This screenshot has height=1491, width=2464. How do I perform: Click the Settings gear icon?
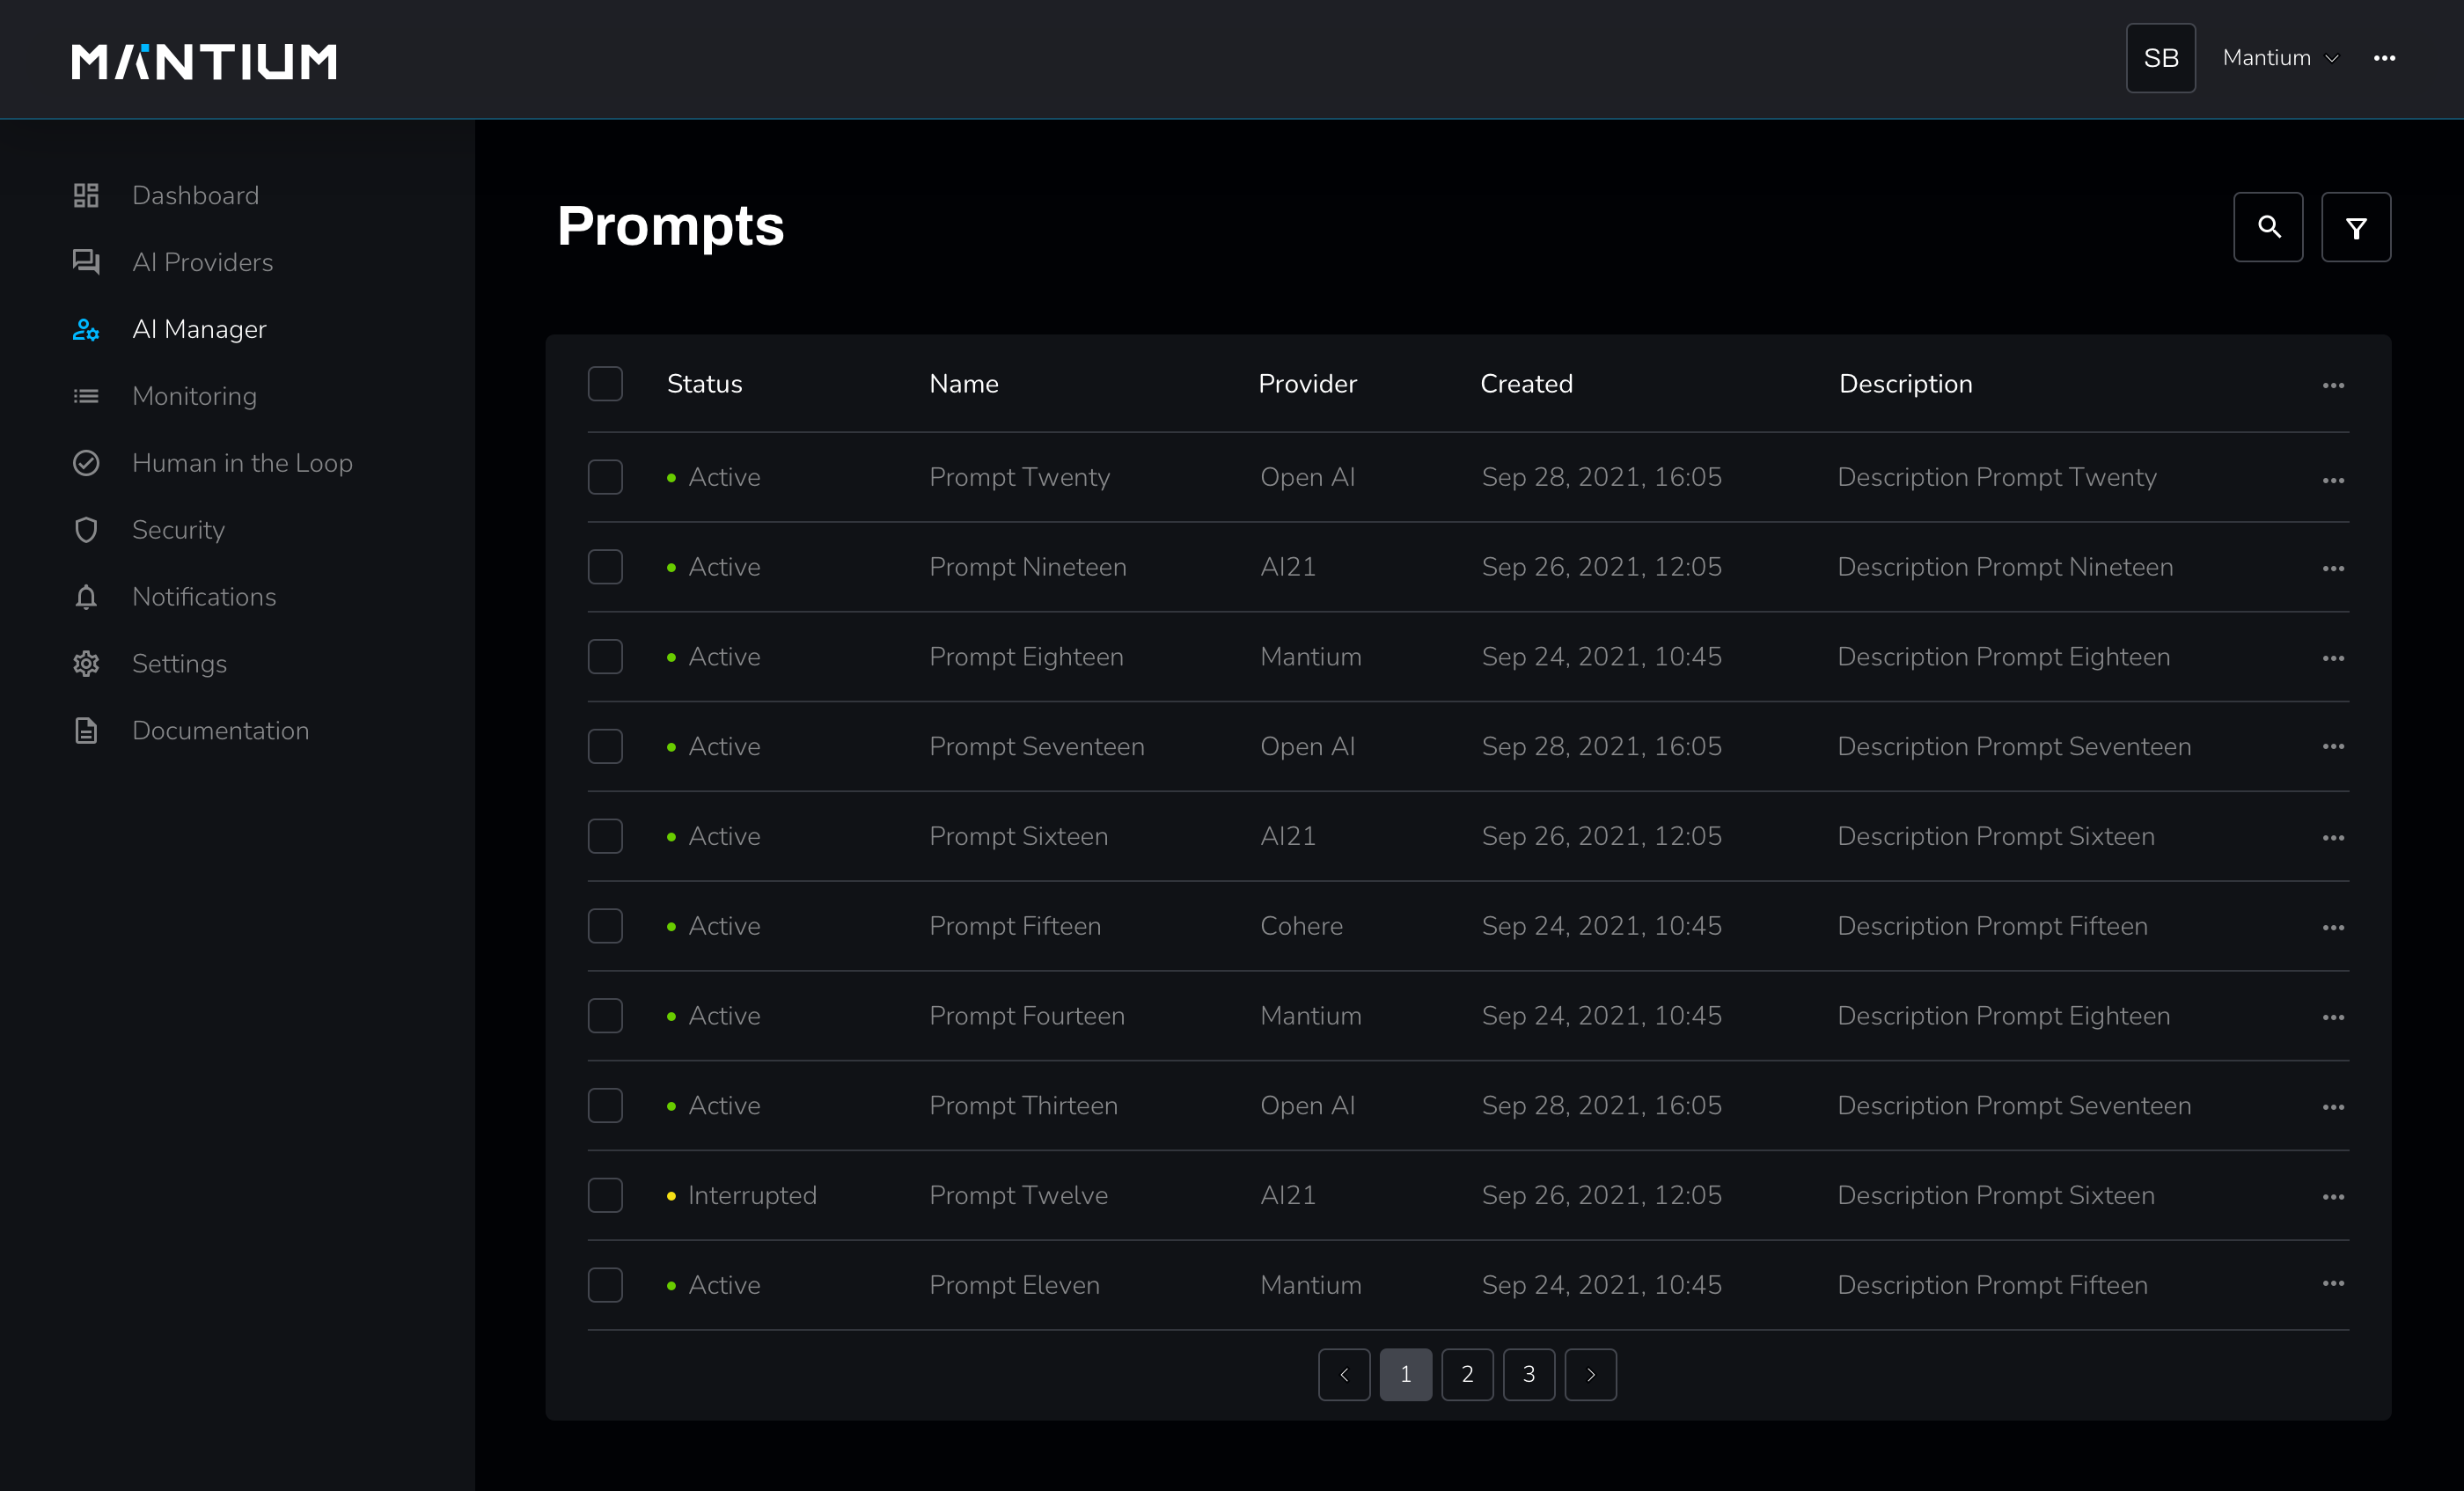(x=86, y=664)
